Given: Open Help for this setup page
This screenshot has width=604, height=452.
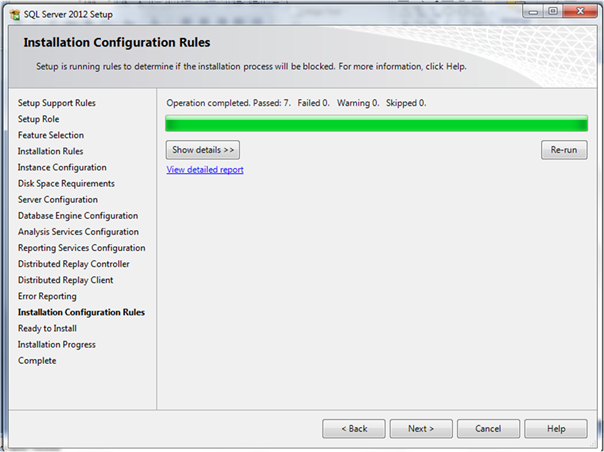Looking at the screenshot, I should pyautogui.click(x=556, y=429).
